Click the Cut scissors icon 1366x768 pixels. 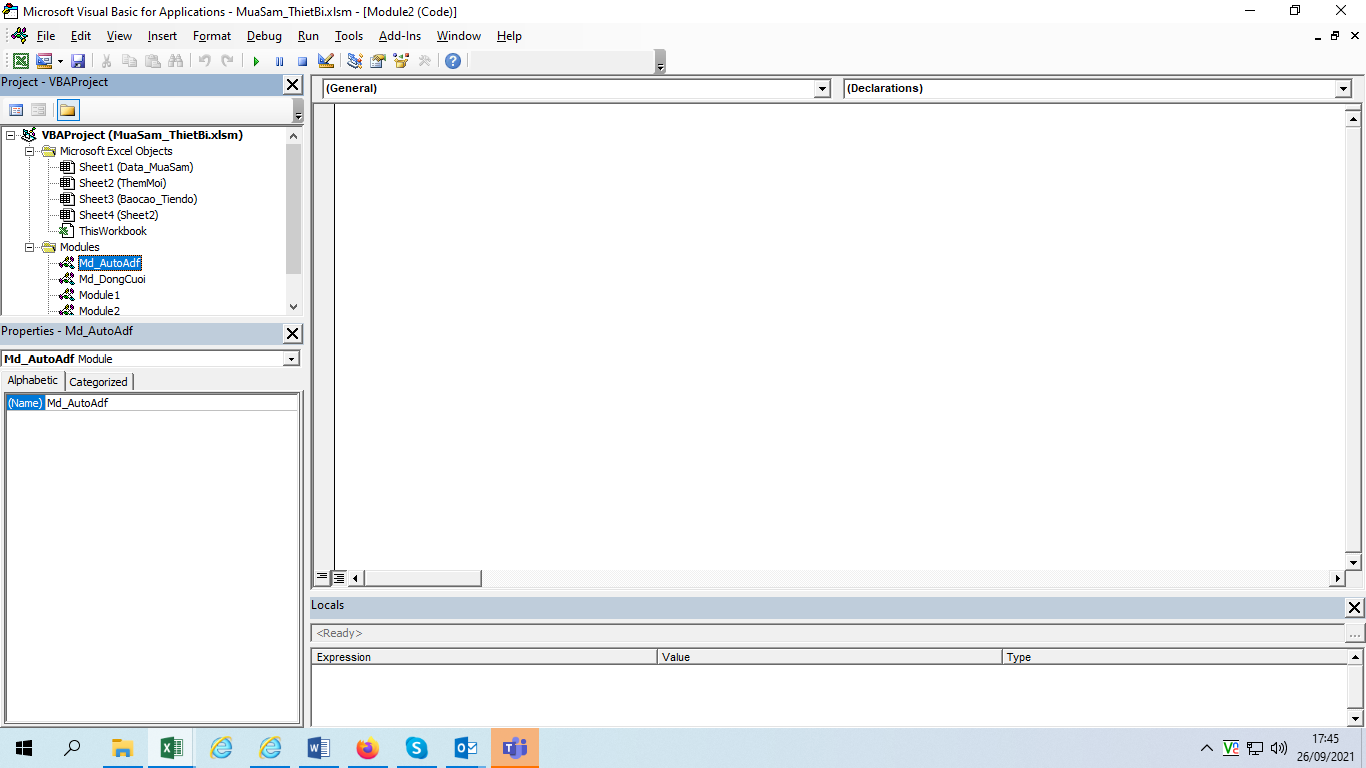[107, 61]
